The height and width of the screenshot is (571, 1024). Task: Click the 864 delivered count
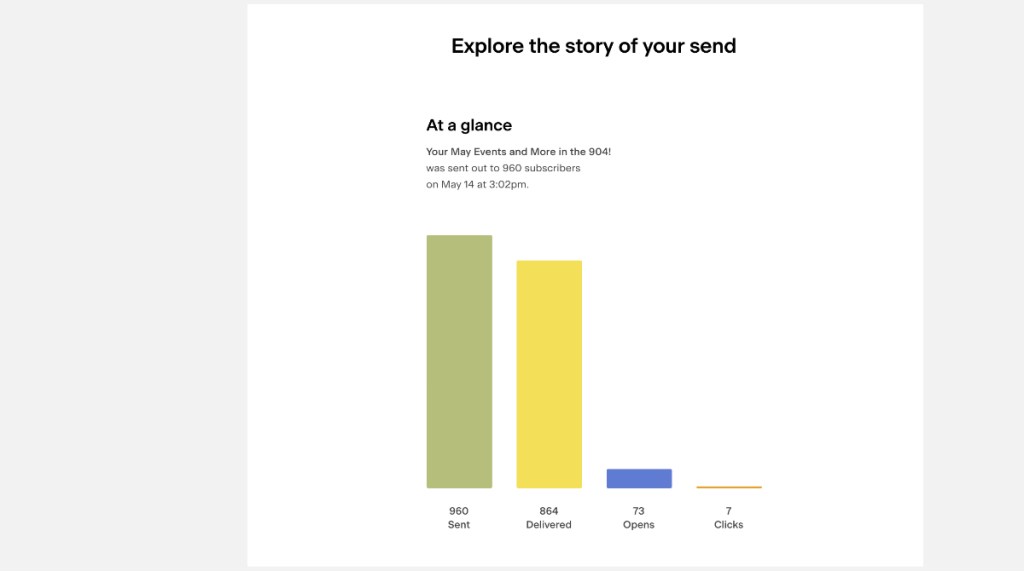click(x=549, y=511)
